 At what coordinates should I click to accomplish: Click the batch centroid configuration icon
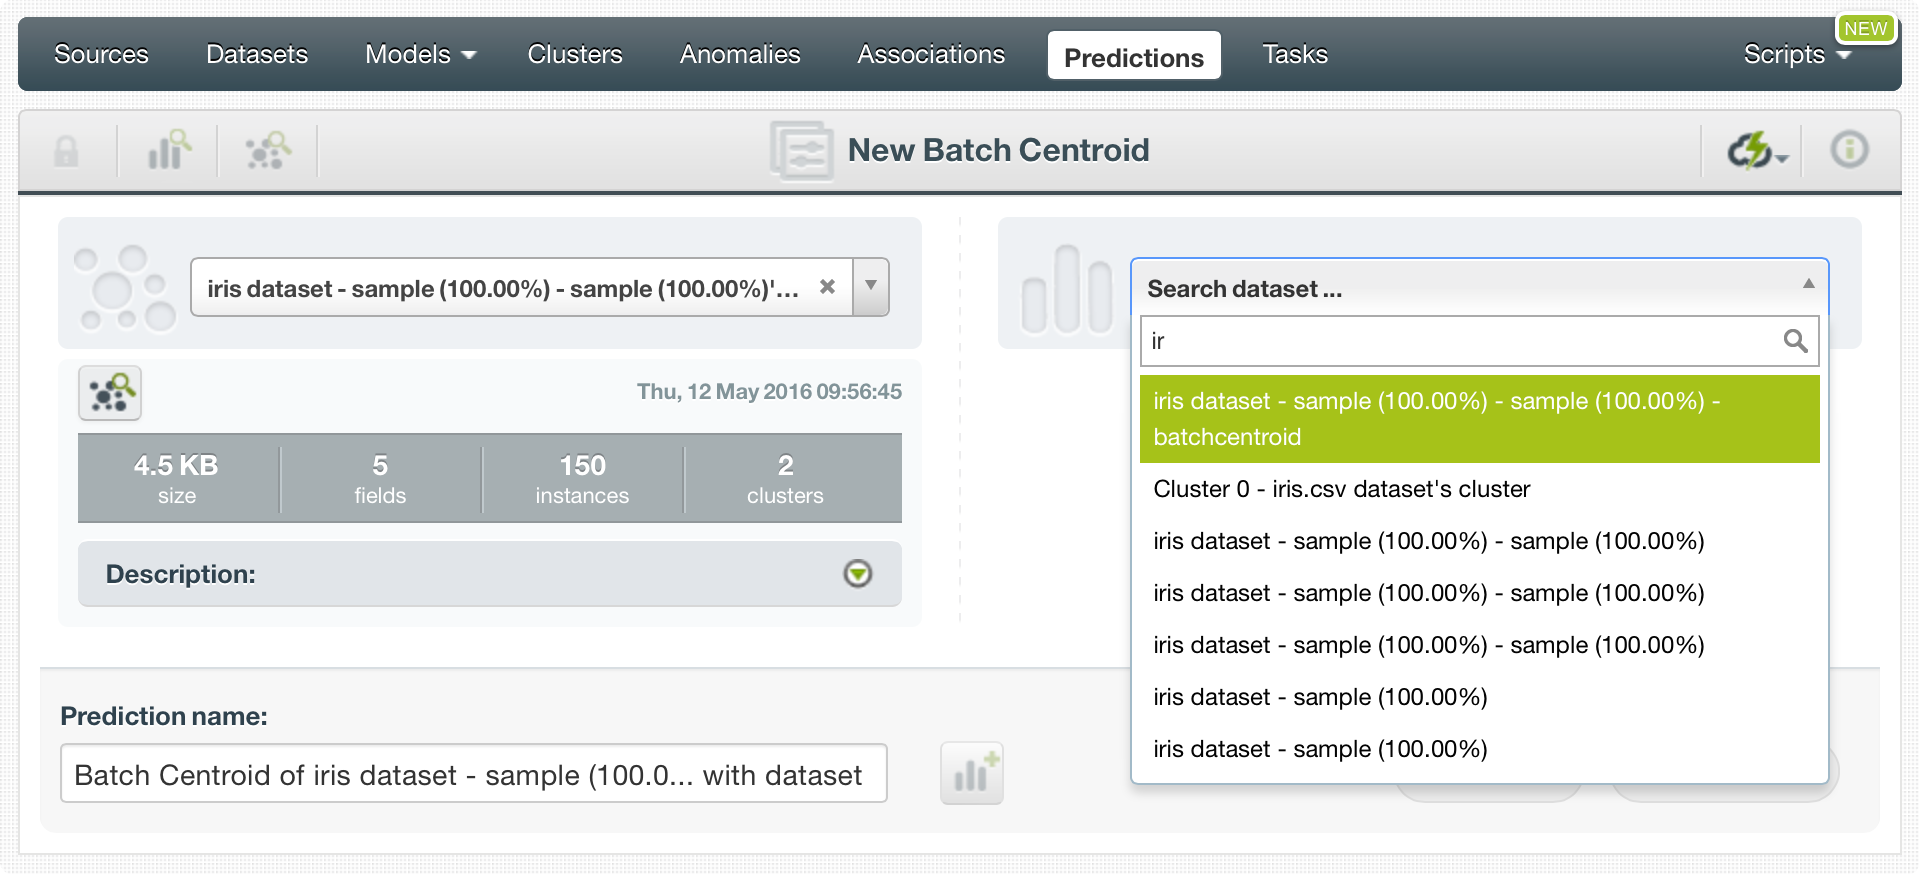click(x=801, y=151)
